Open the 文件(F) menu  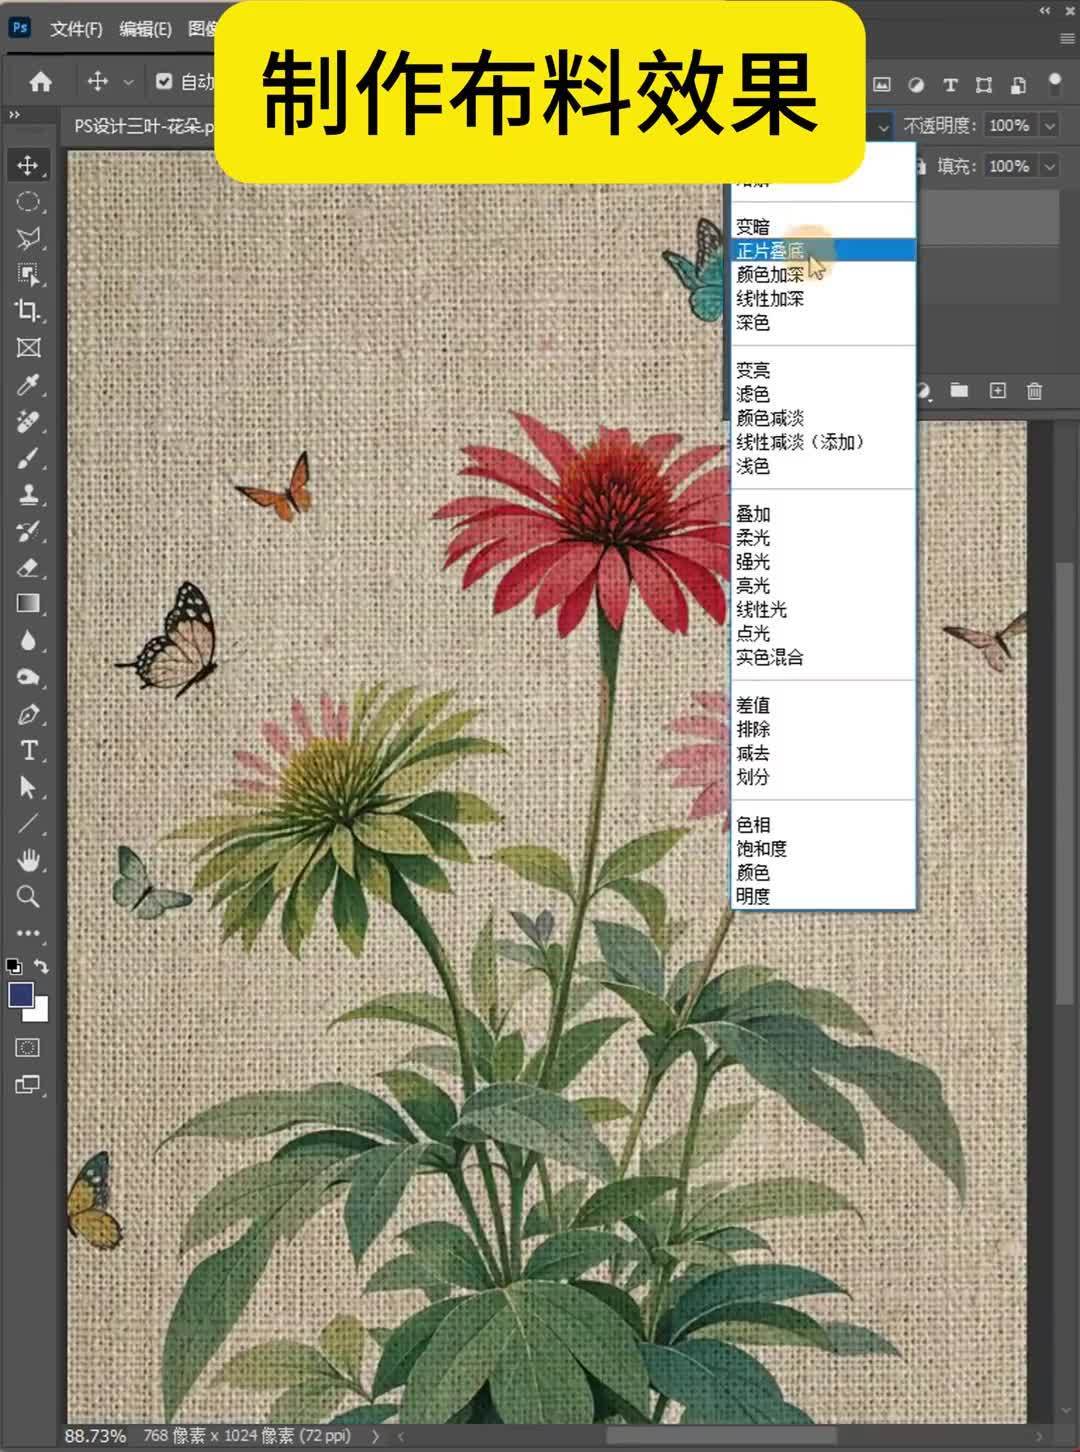pos(75,30)
